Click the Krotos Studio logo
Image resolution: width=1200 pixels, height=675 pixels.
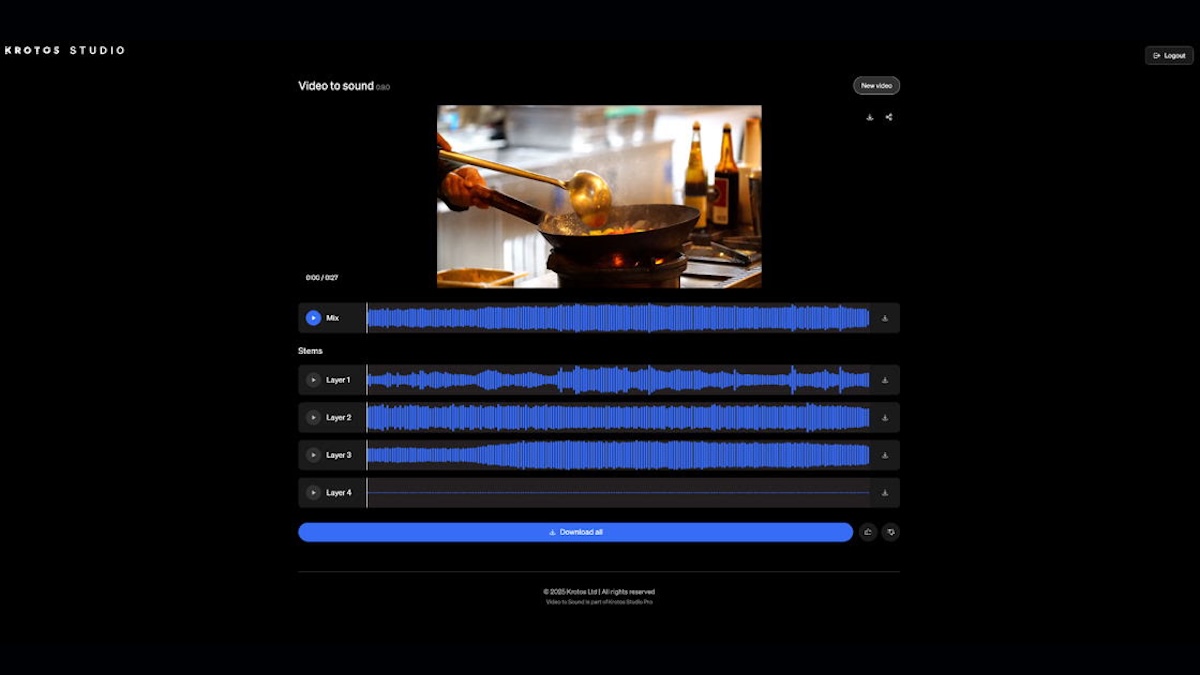coord(63,49)
